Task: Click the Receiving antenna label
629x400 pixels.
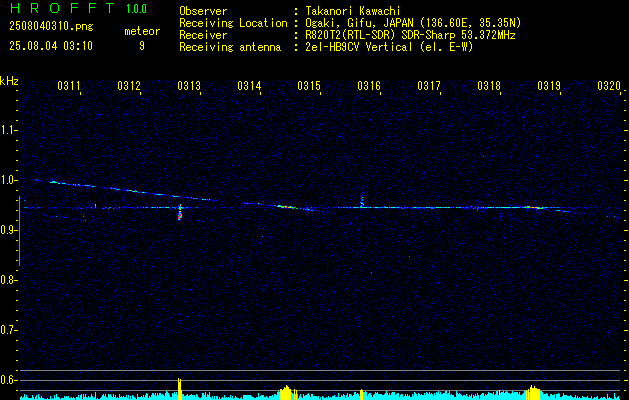Action: (x=230, y=47)
